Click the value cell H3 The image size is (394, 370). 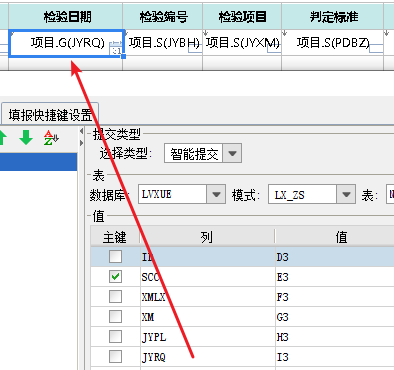(335, 337)
